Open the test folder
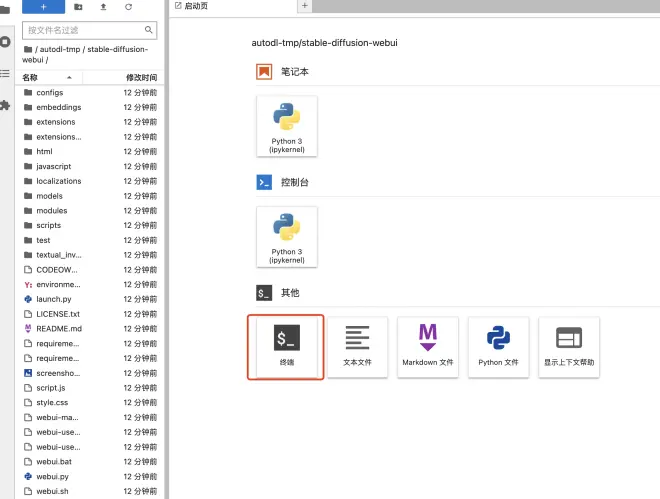The width and height of the screenshot is (660, 499). click(x=90, y=240)
